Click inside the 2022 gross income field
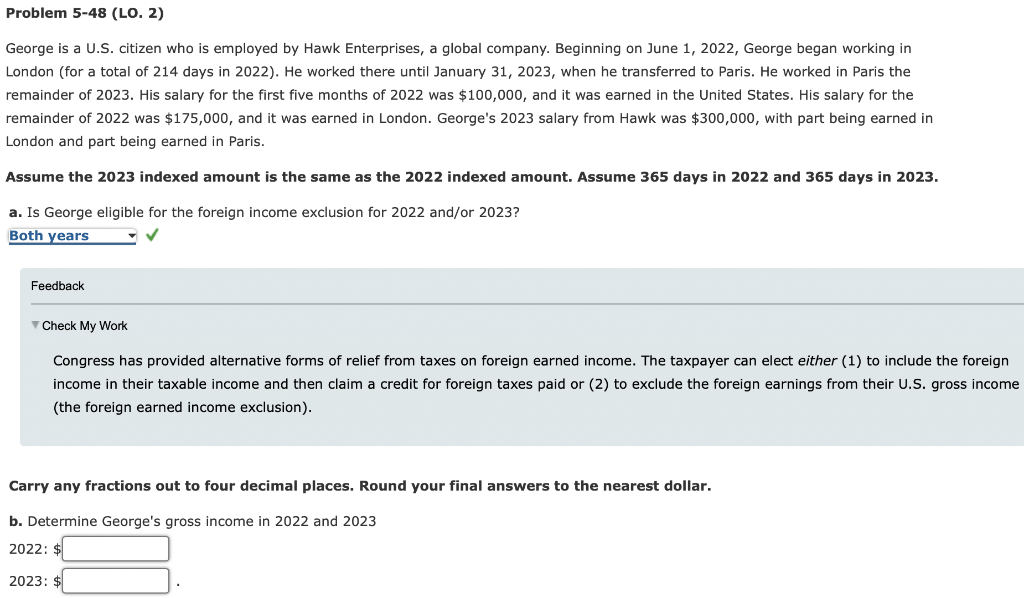The height and width of the screenshot is (598, 1024). 115,548
